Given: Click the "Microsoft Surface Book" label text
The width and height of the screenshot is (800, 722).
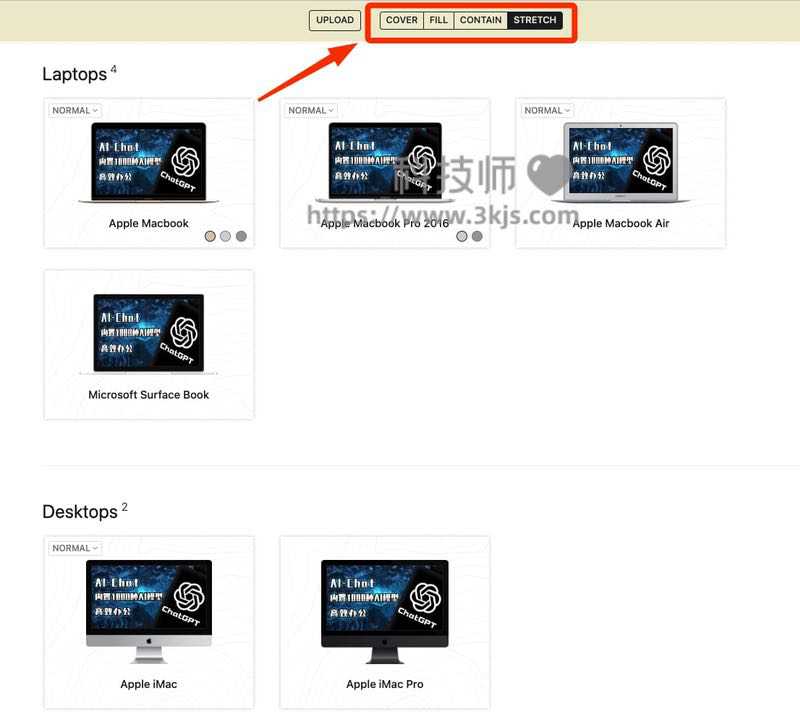Looking at the screenshot, I should point(148,395).
